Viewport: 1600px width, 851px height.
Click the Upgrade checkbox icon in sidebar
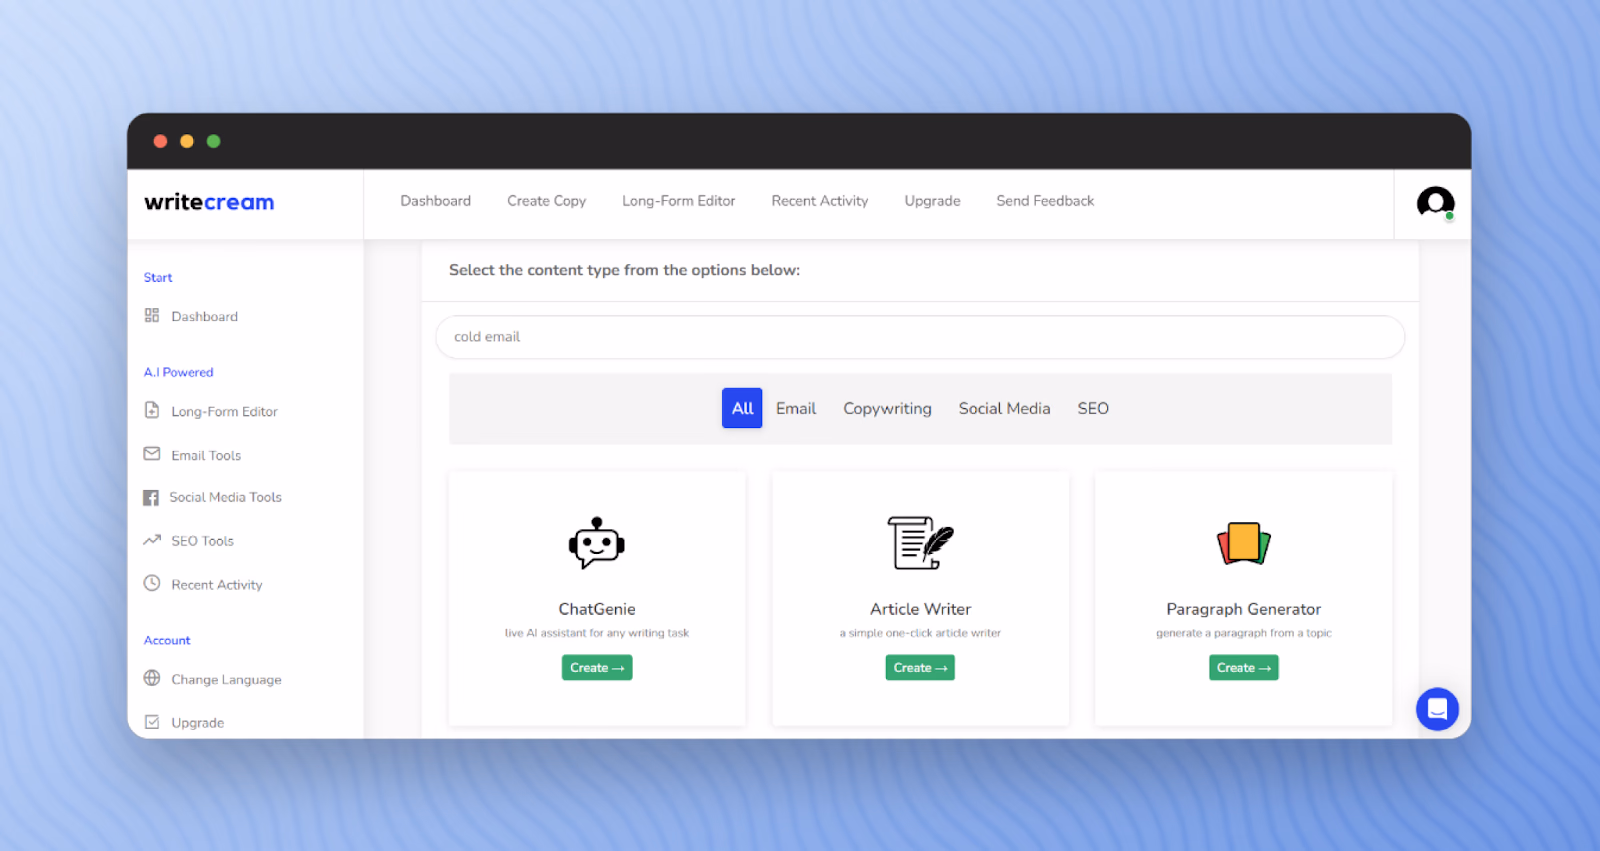click(x=152, y=722)
